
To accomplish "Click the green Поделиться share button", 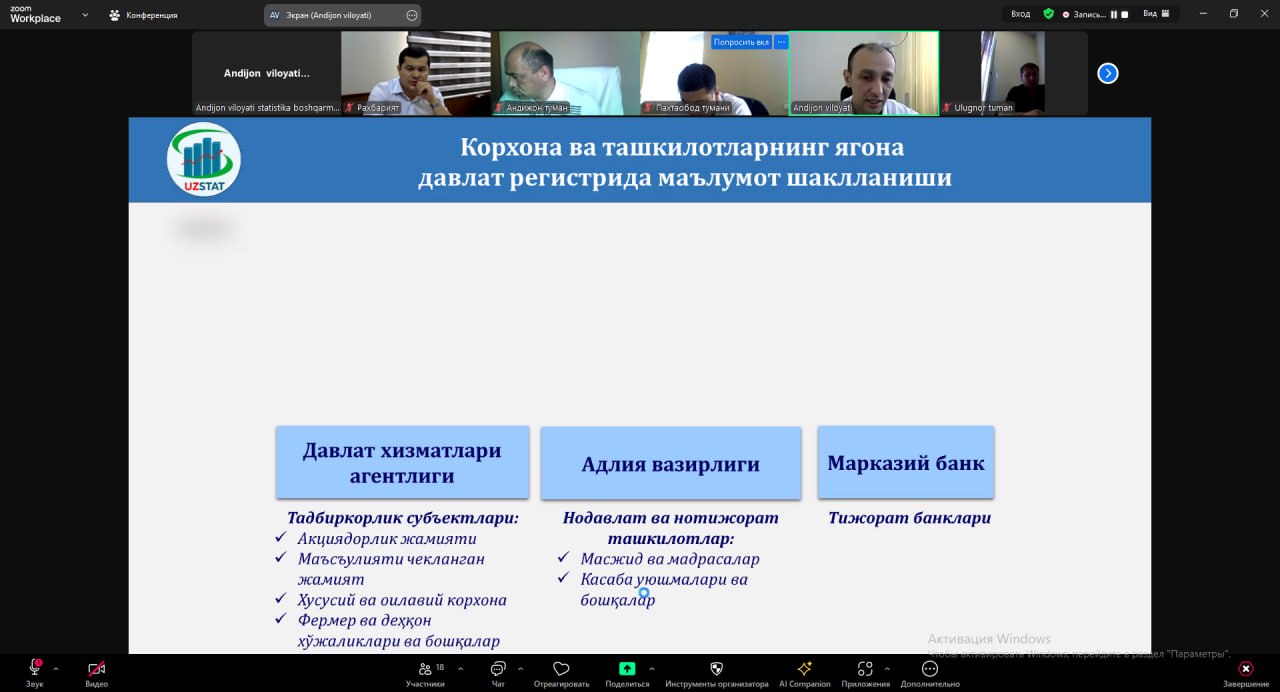I will point(627,669).
